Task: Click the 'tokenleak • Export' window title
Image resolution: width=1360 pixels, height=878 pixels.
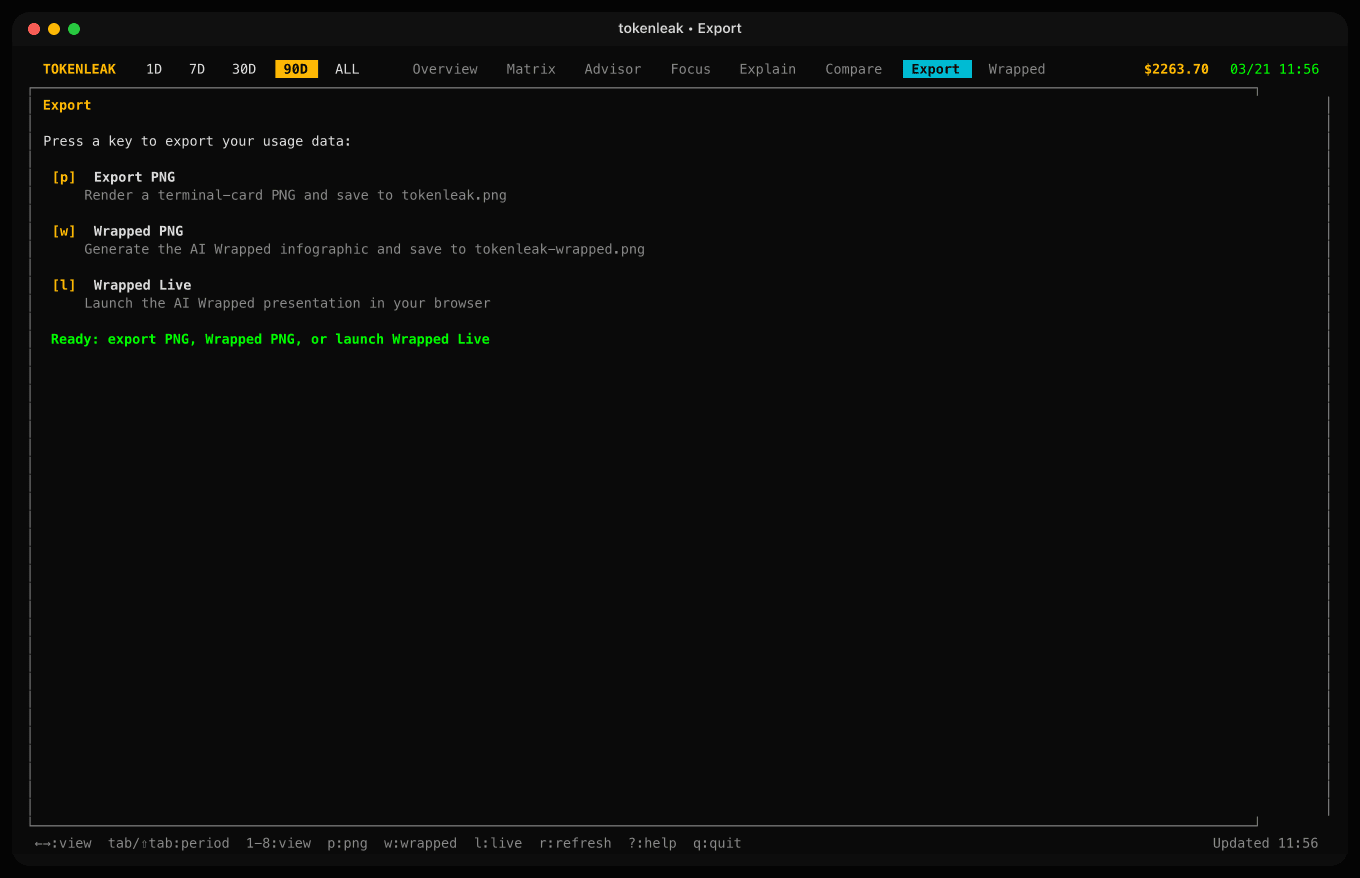Action: tap(680, 28)
